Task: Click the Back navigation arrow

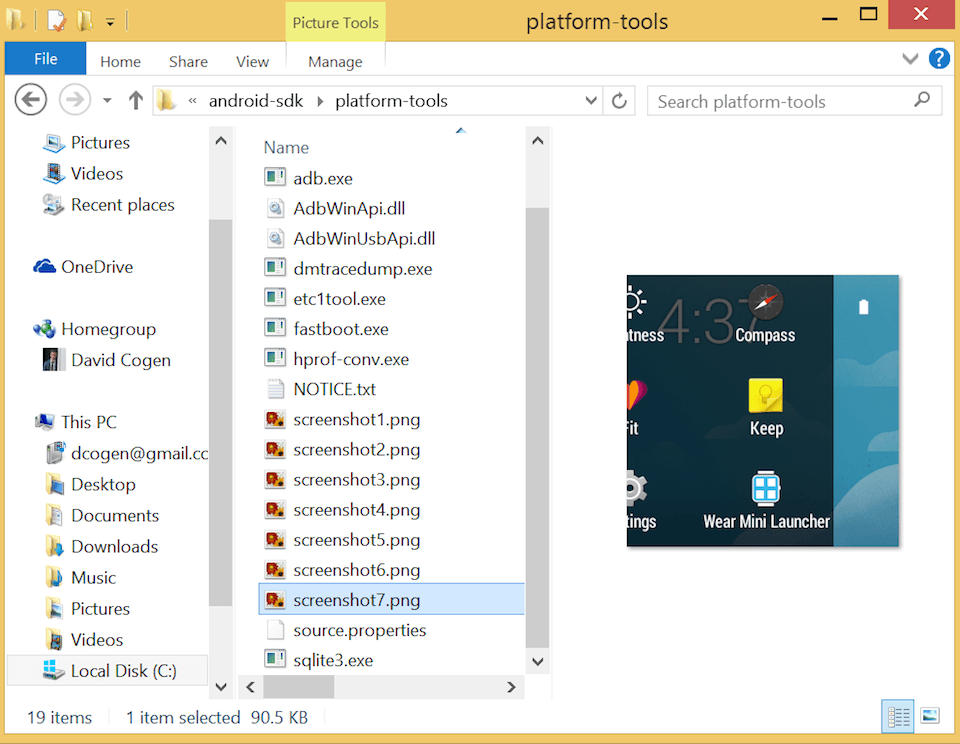Action: [31, 100]
